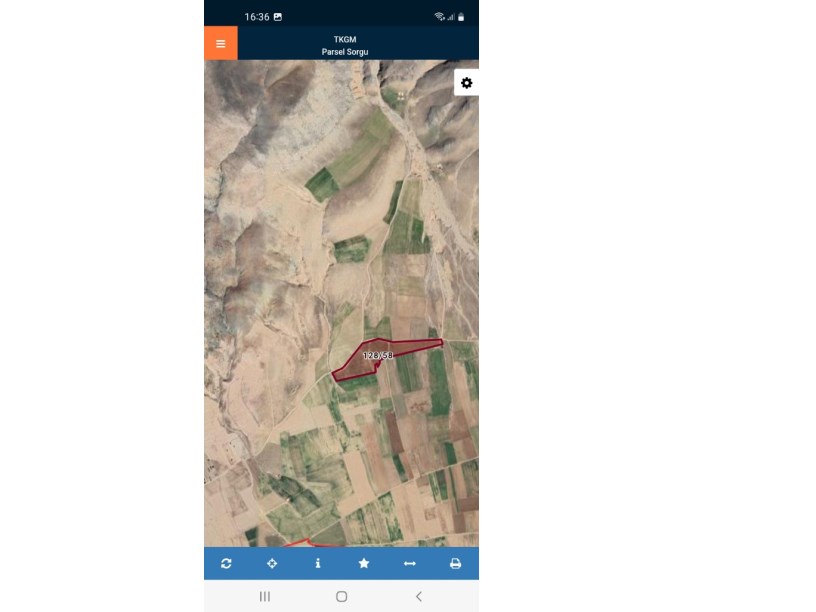Tap the print icon

pos(455,563)
